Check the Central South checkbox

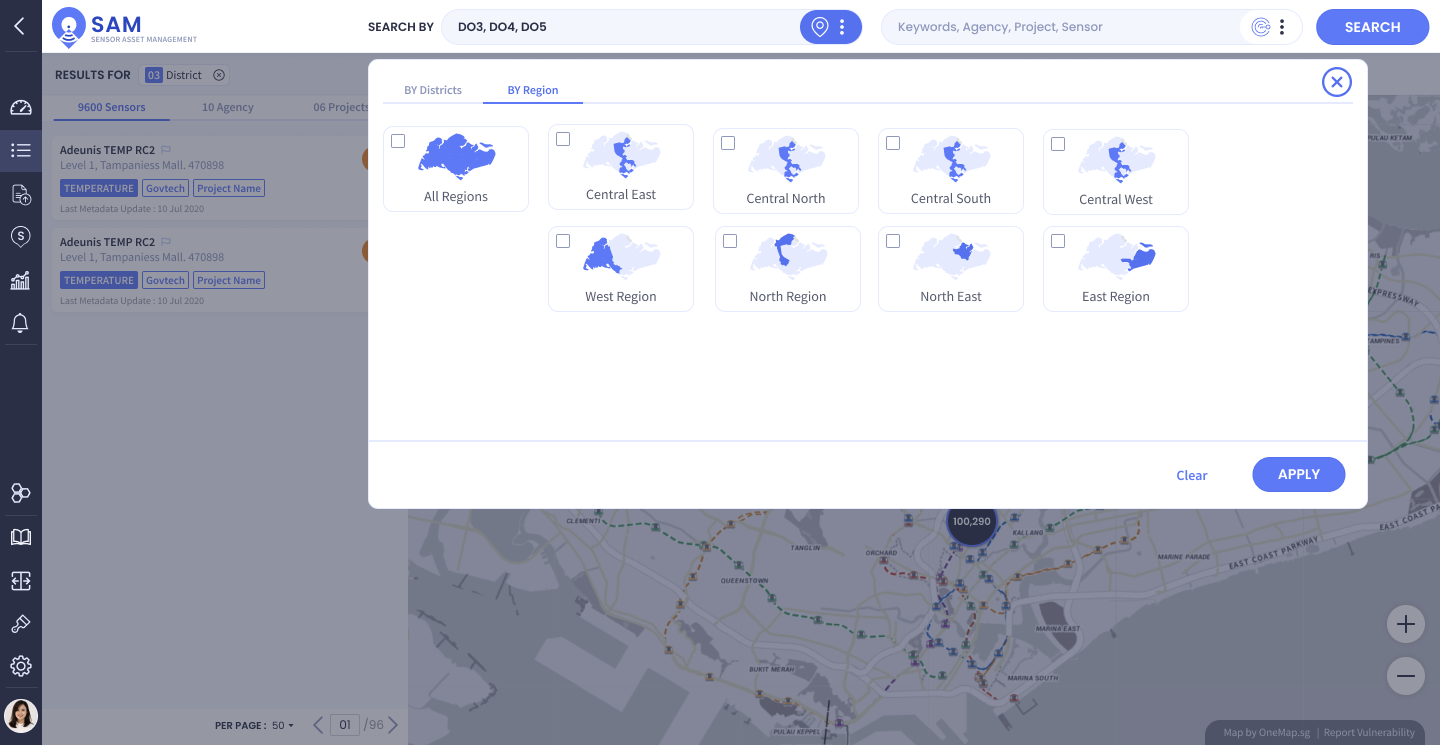pos(893,143)
